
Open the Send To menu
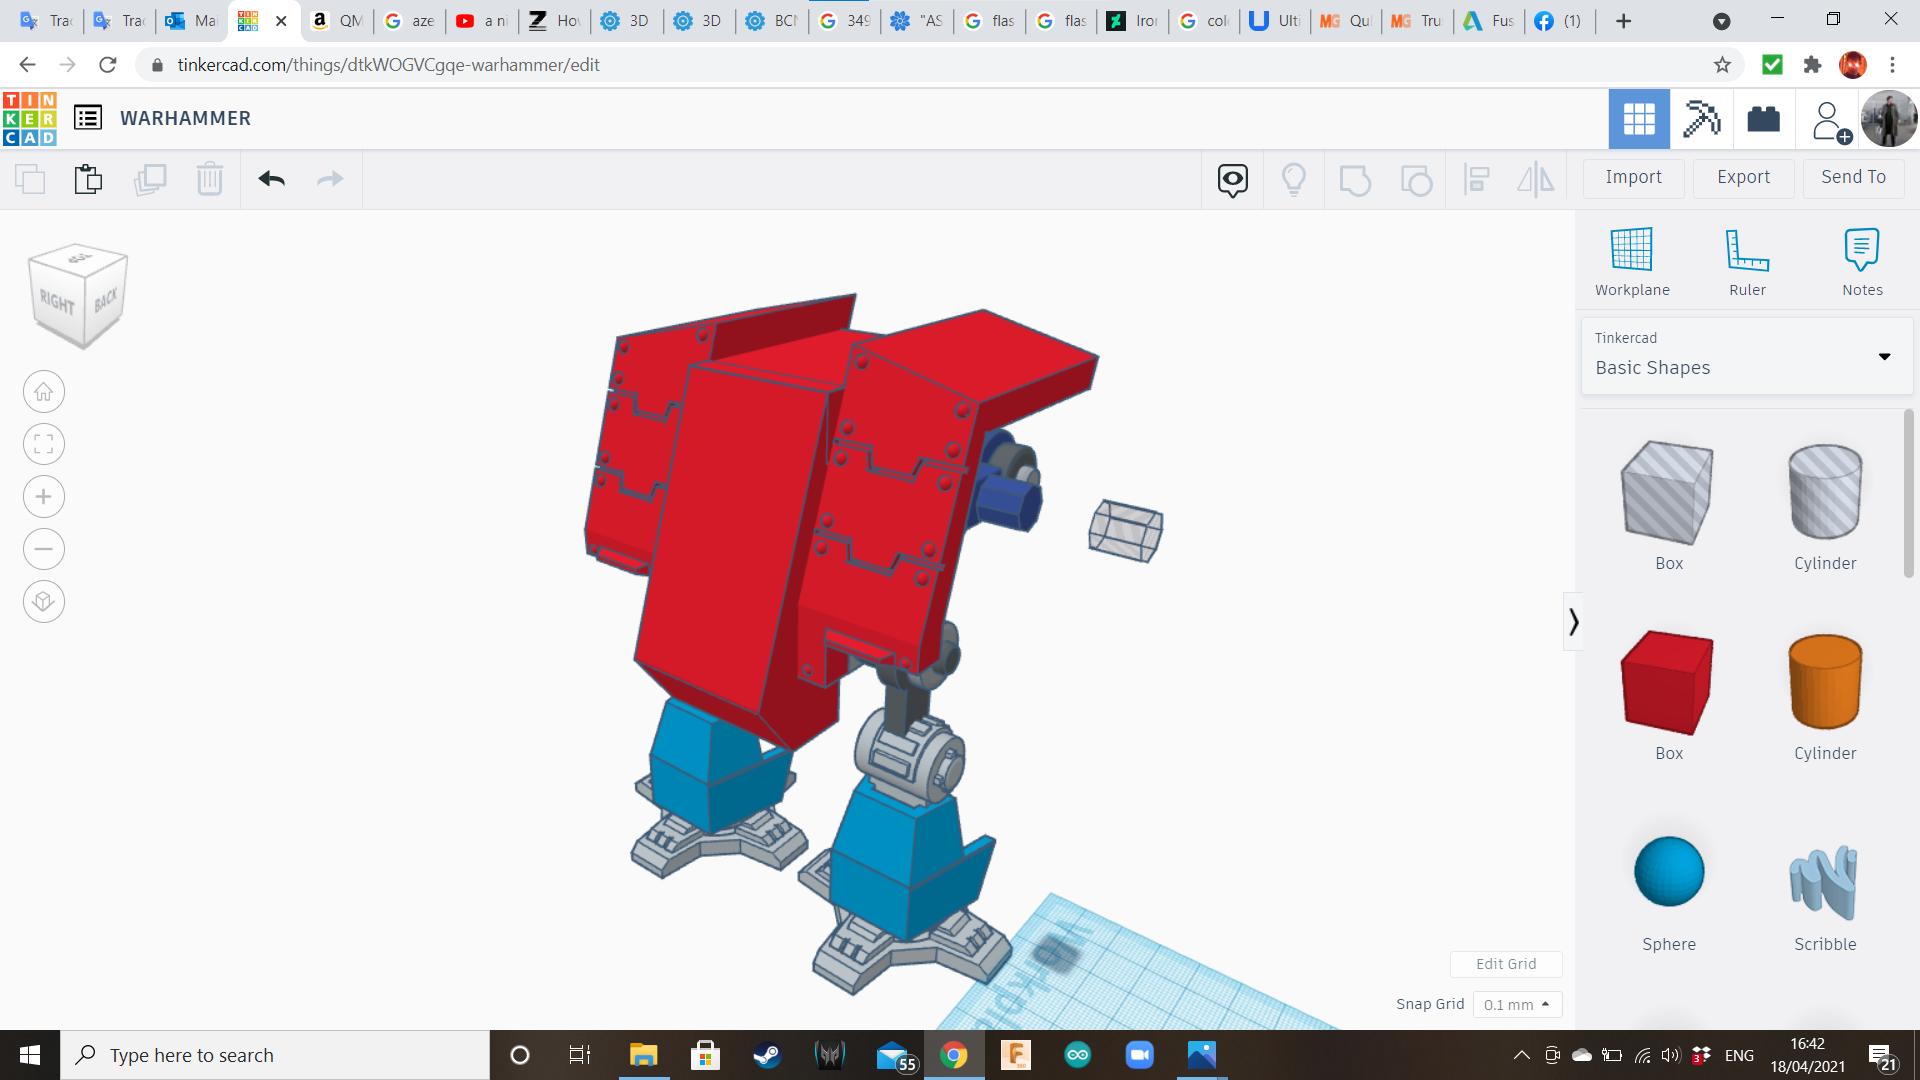point(1852,177)
